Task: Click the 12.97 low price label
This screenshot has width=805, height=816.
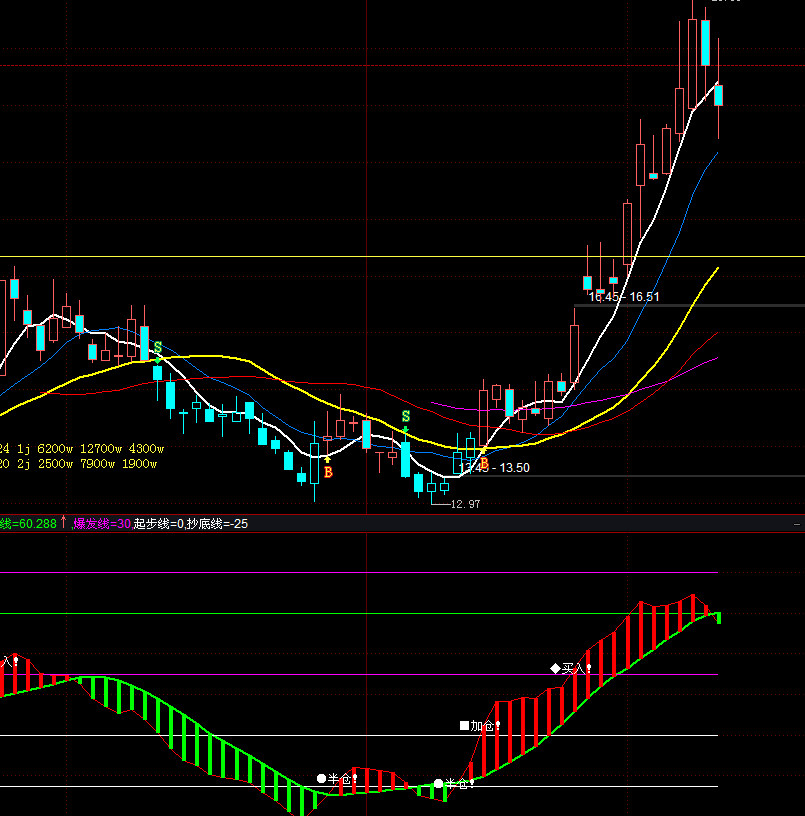Action: pos(465,504)
